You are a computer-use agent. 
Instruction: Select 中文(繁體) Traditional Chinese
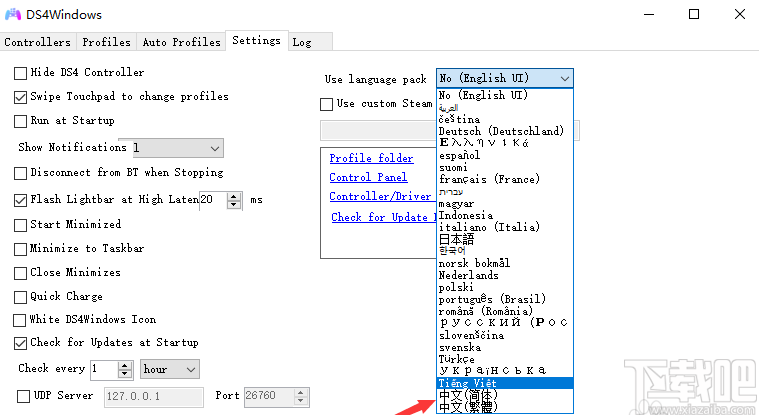(505, 407)
